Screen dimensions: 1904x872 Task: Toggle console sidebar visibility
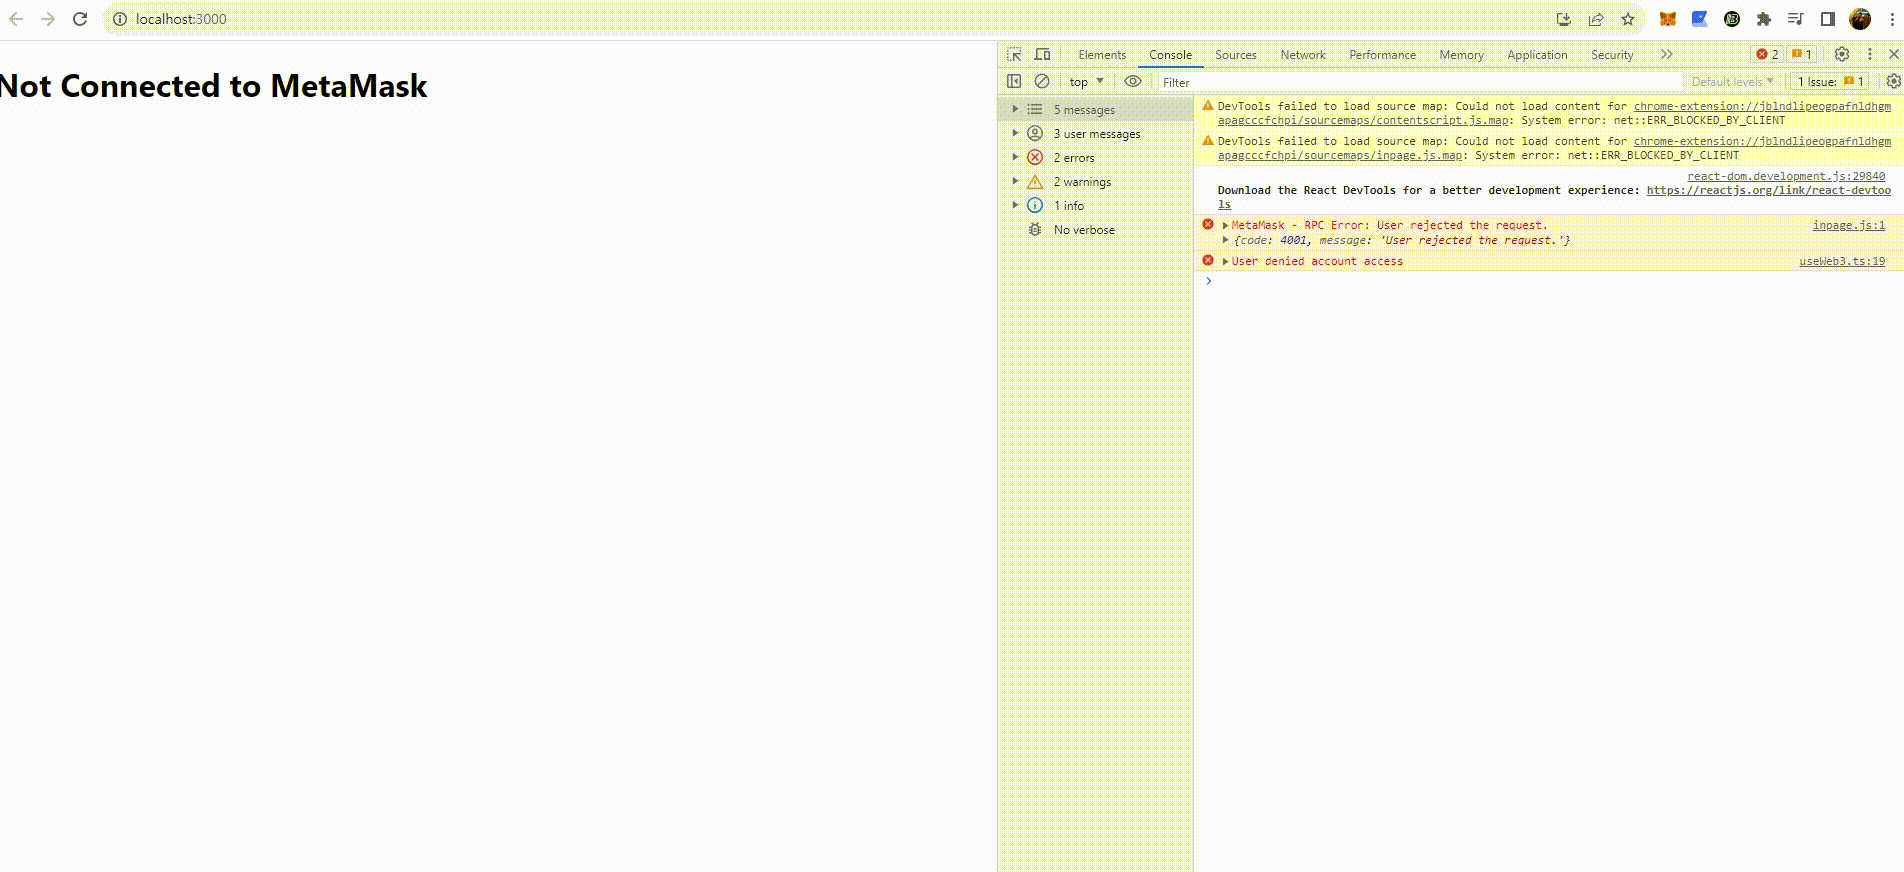[1014, 81]
